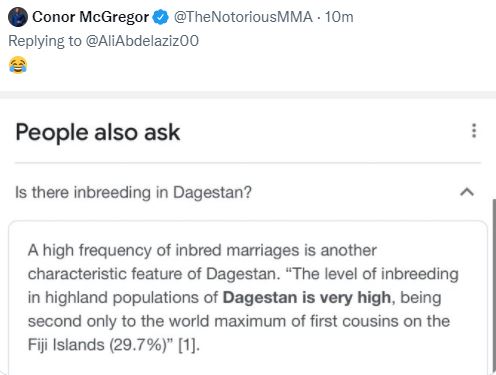Click the Replying to label

[x=45, y=41]
